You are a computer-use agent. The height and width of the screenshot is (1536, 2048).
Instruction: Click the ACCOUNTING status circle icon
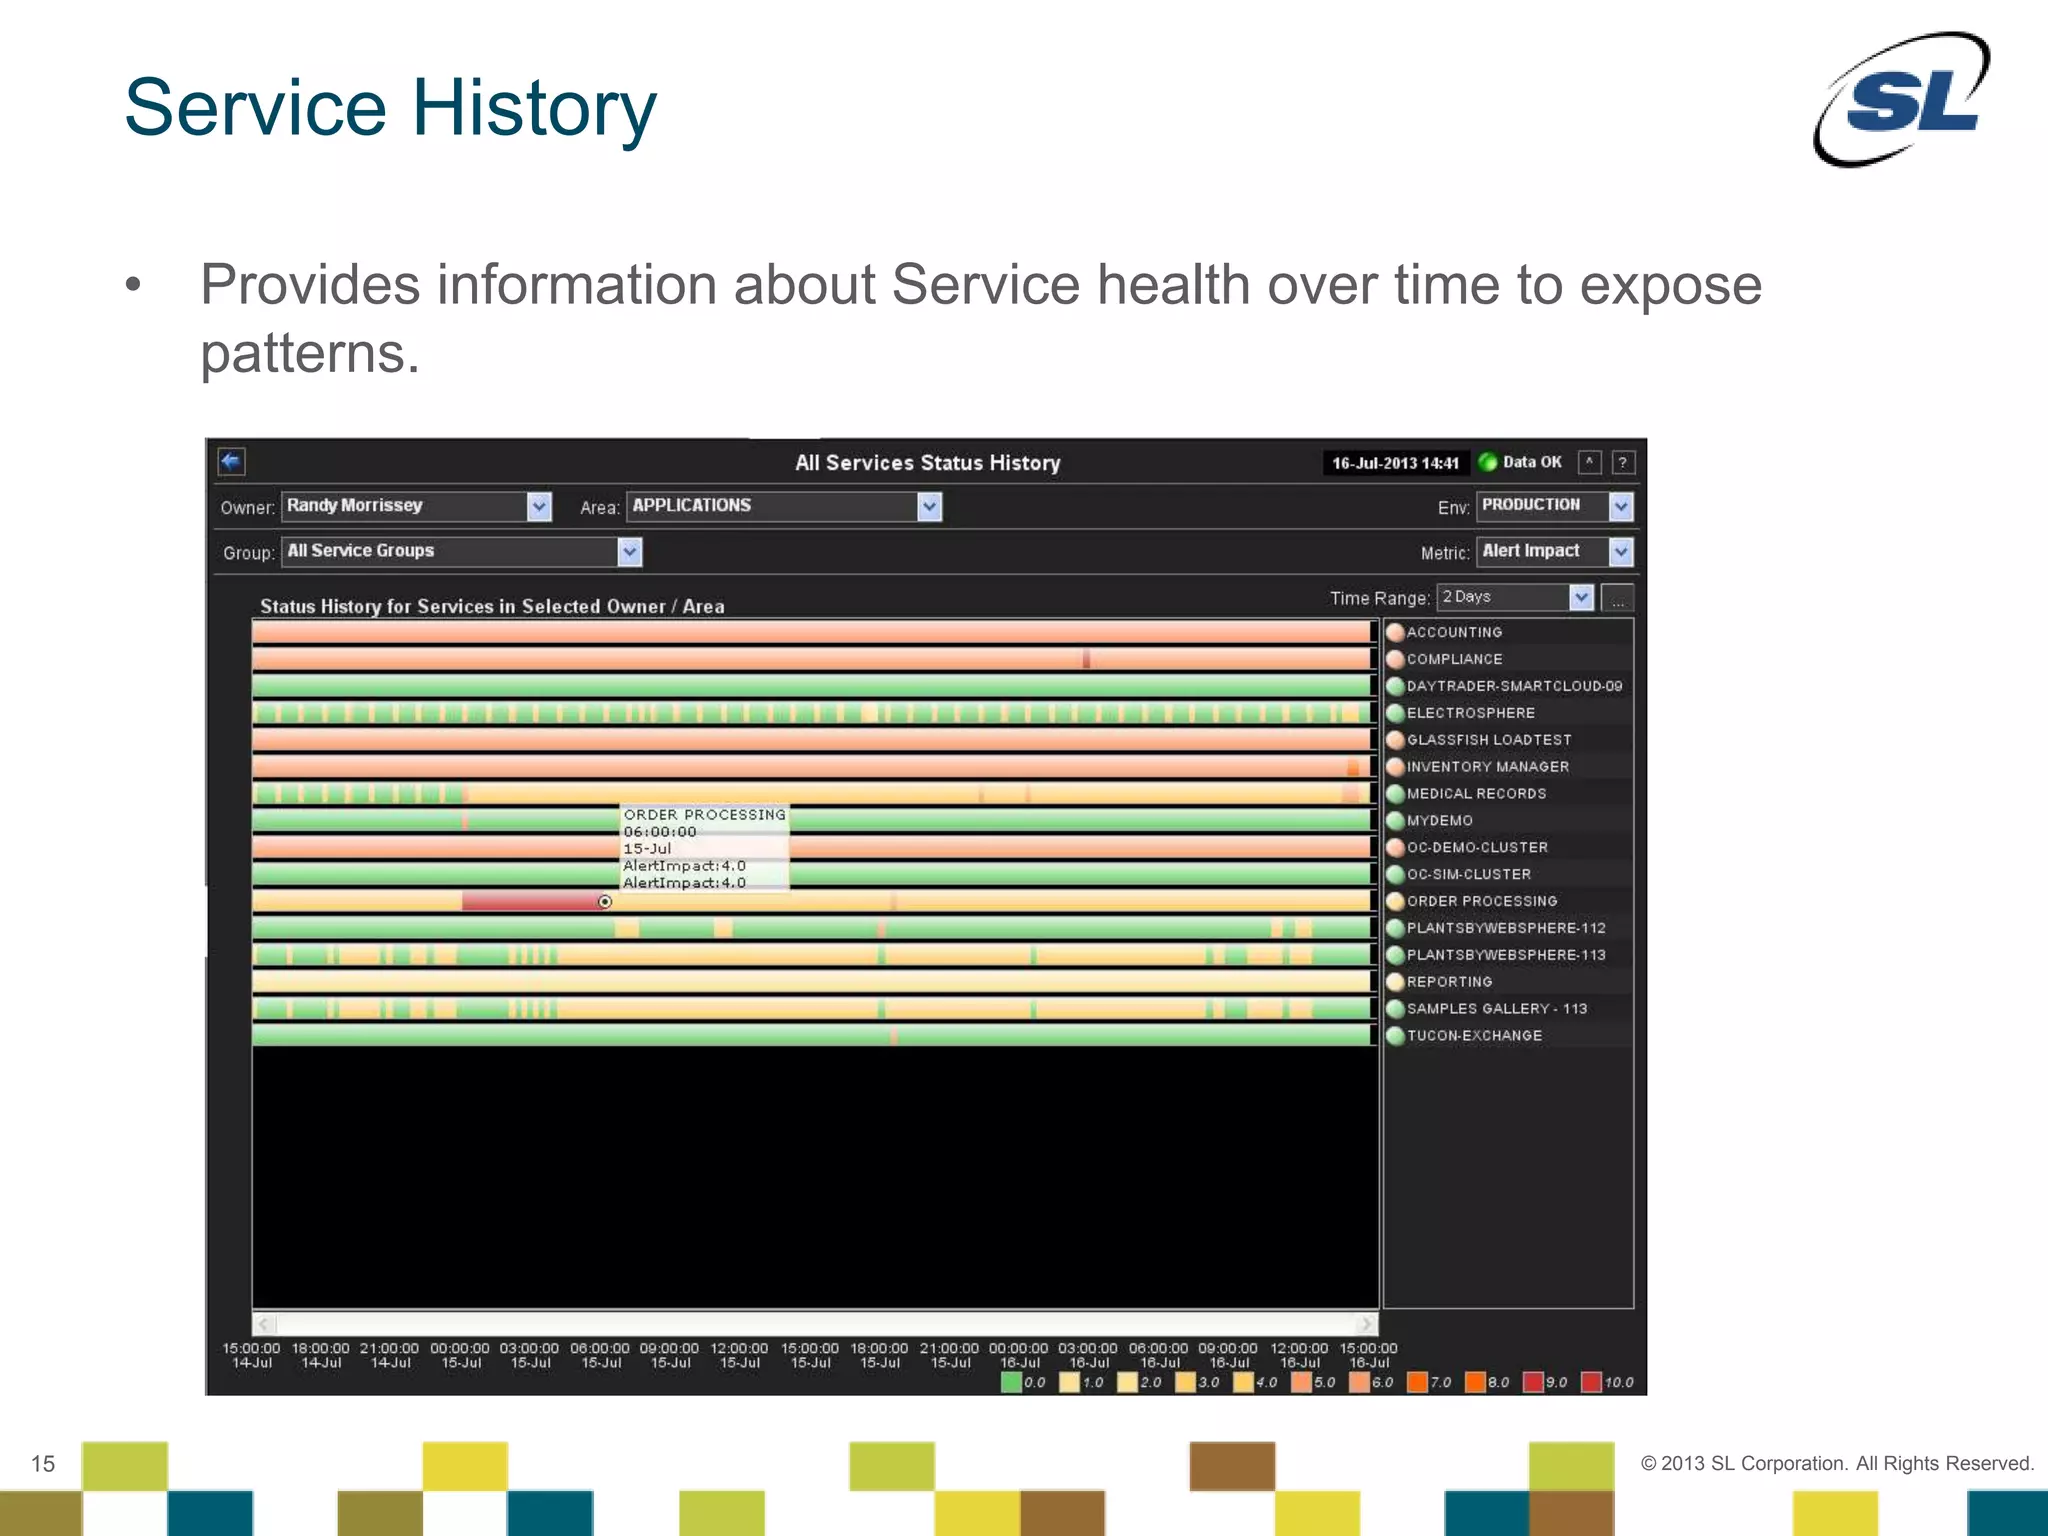click(x=1395, y=632)
